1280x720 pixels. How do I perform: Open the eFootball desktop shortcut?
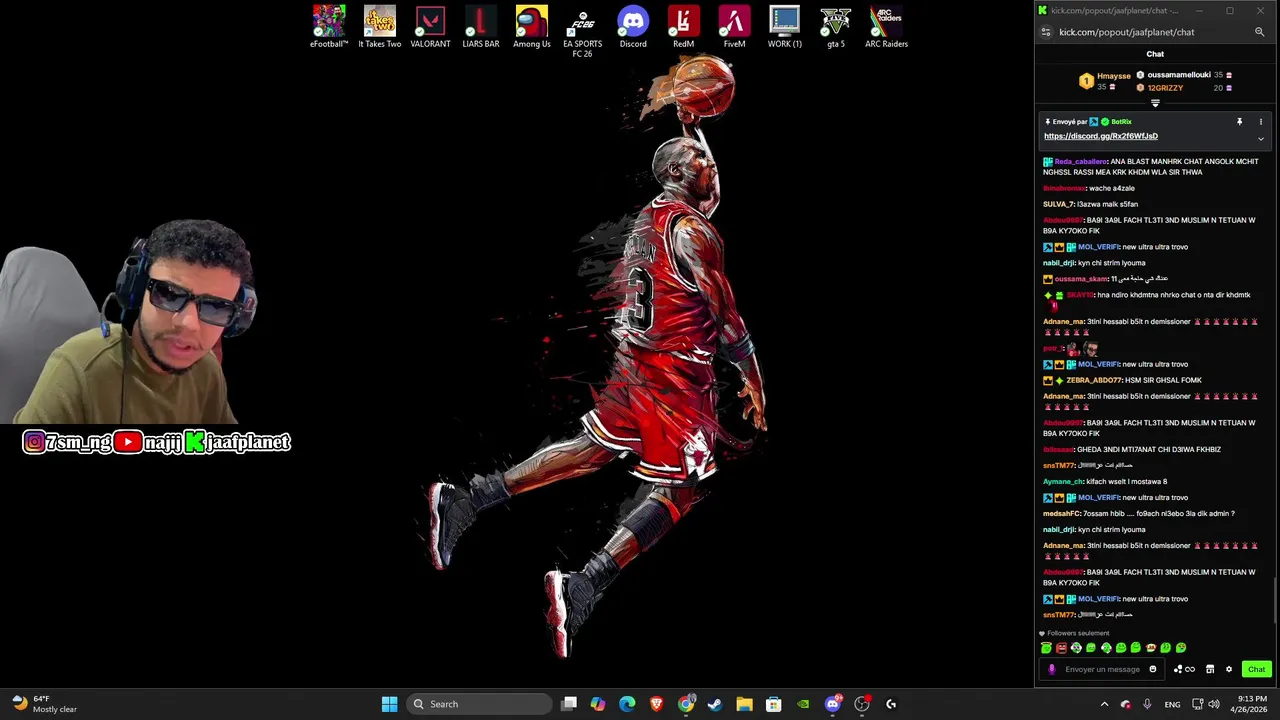point(329,27)
